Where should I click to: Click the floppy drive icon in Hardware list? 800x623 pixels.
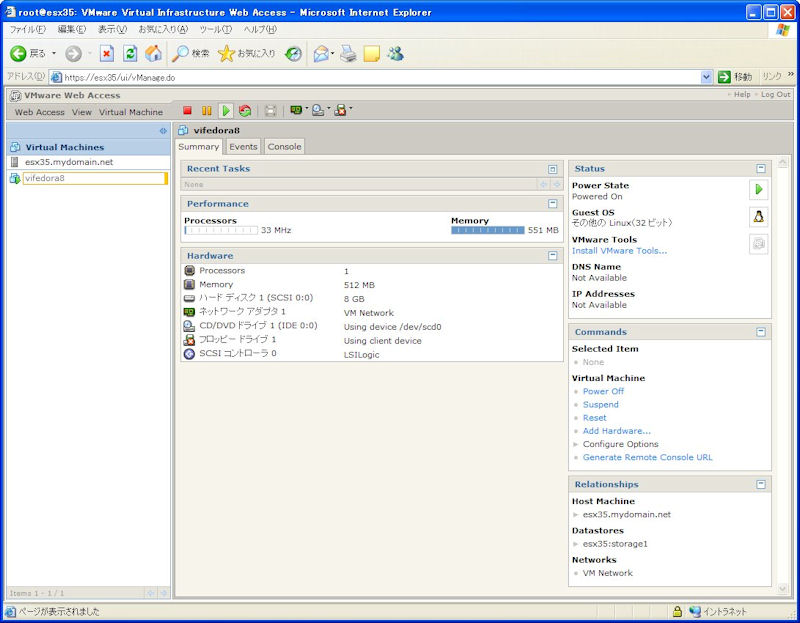(x=189, y=339)
